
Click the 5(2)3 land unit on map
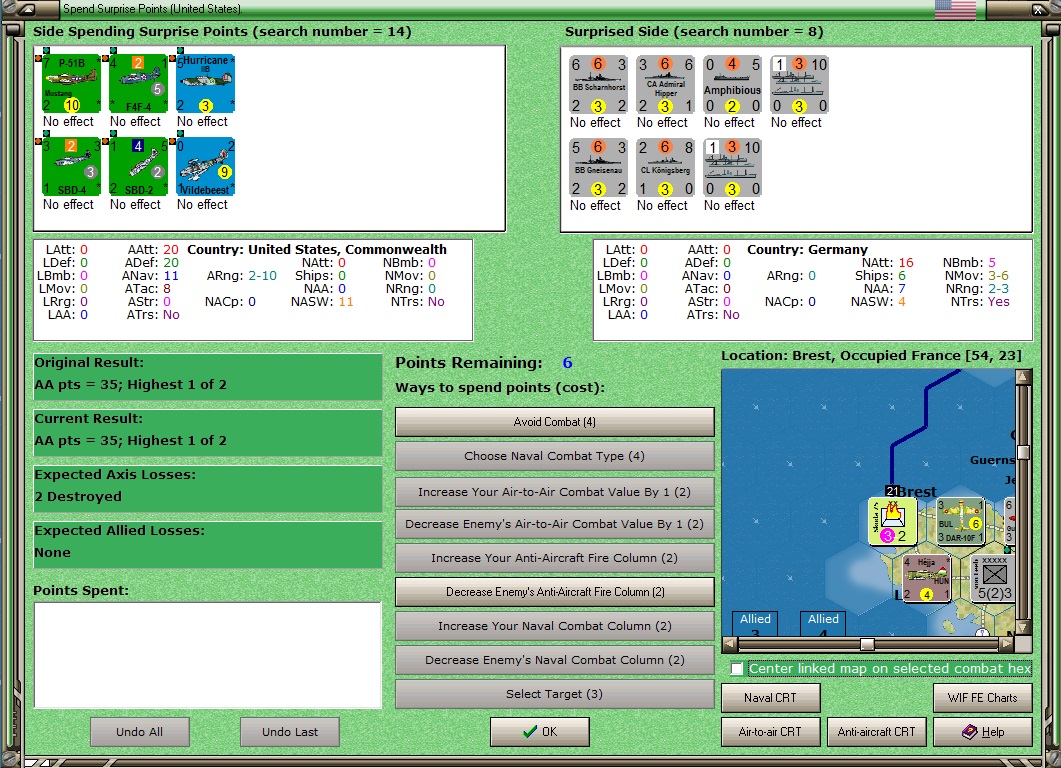point(994,579)
